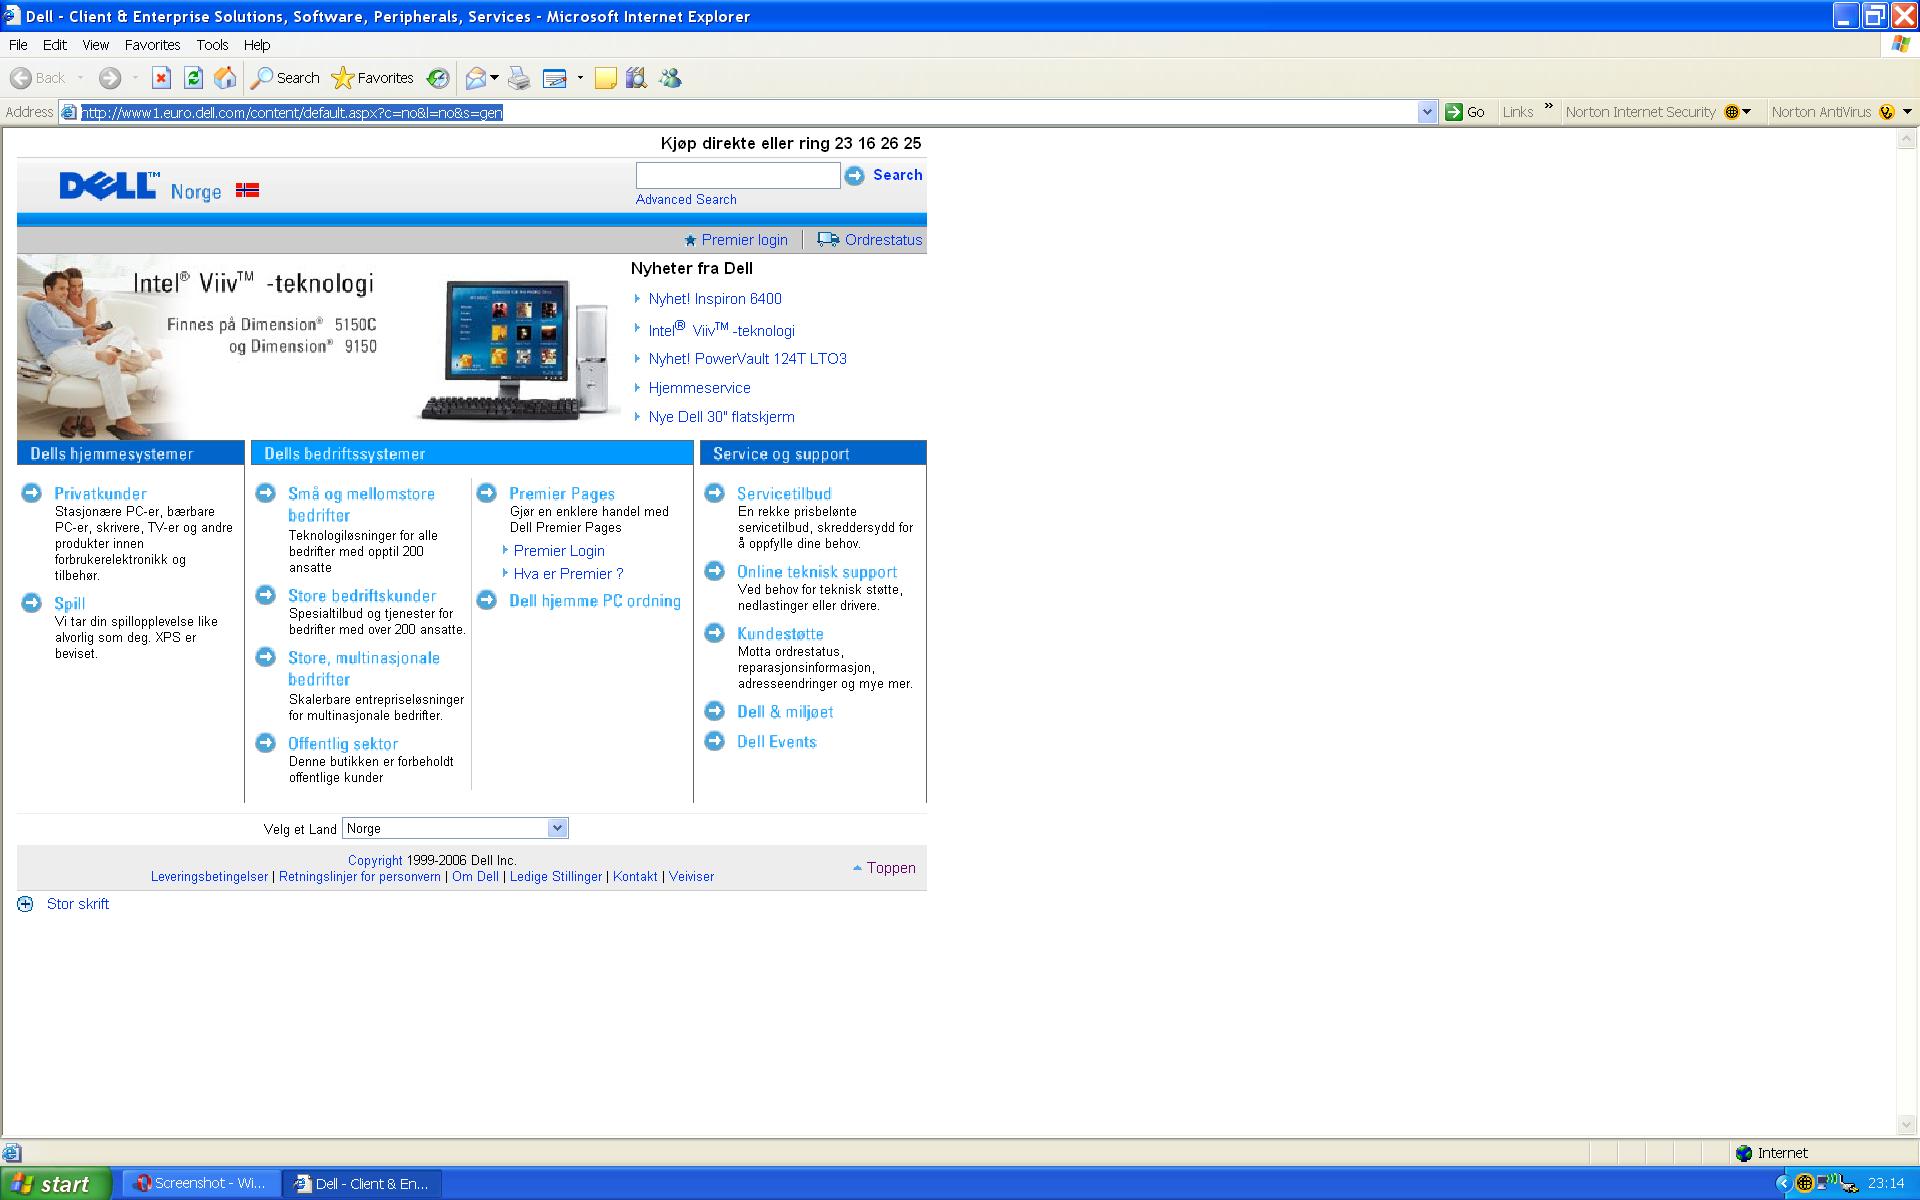Open the Tools menu

pos(212,45)
